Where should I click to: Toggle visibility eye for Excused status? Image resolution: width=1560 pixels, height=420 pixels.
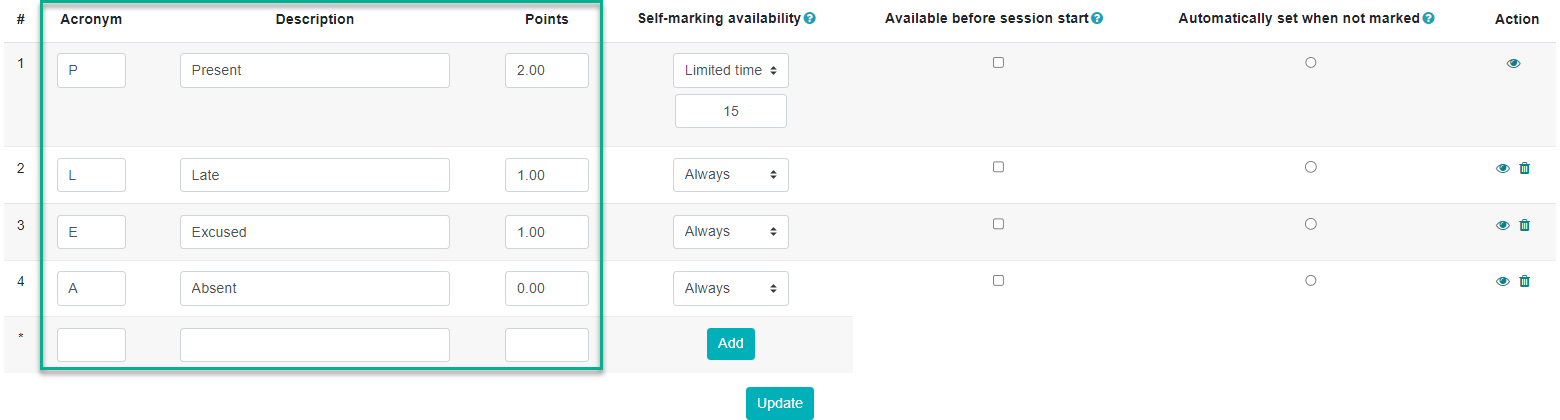(x=1502, y=225)
